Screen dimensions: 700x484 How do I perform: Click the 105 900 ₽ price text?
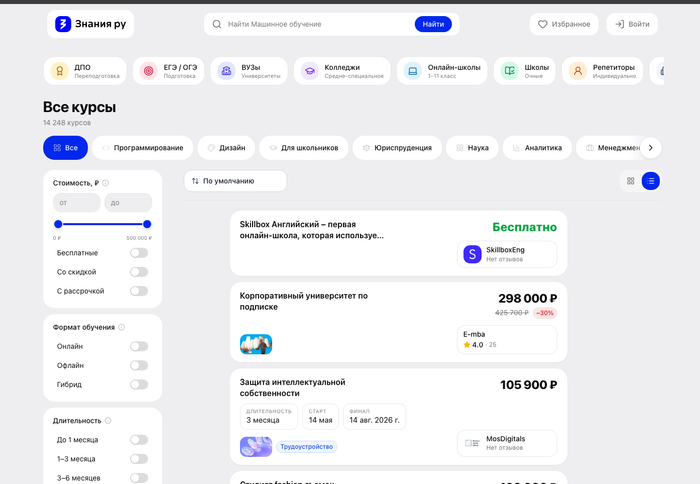tap(529, 385)
